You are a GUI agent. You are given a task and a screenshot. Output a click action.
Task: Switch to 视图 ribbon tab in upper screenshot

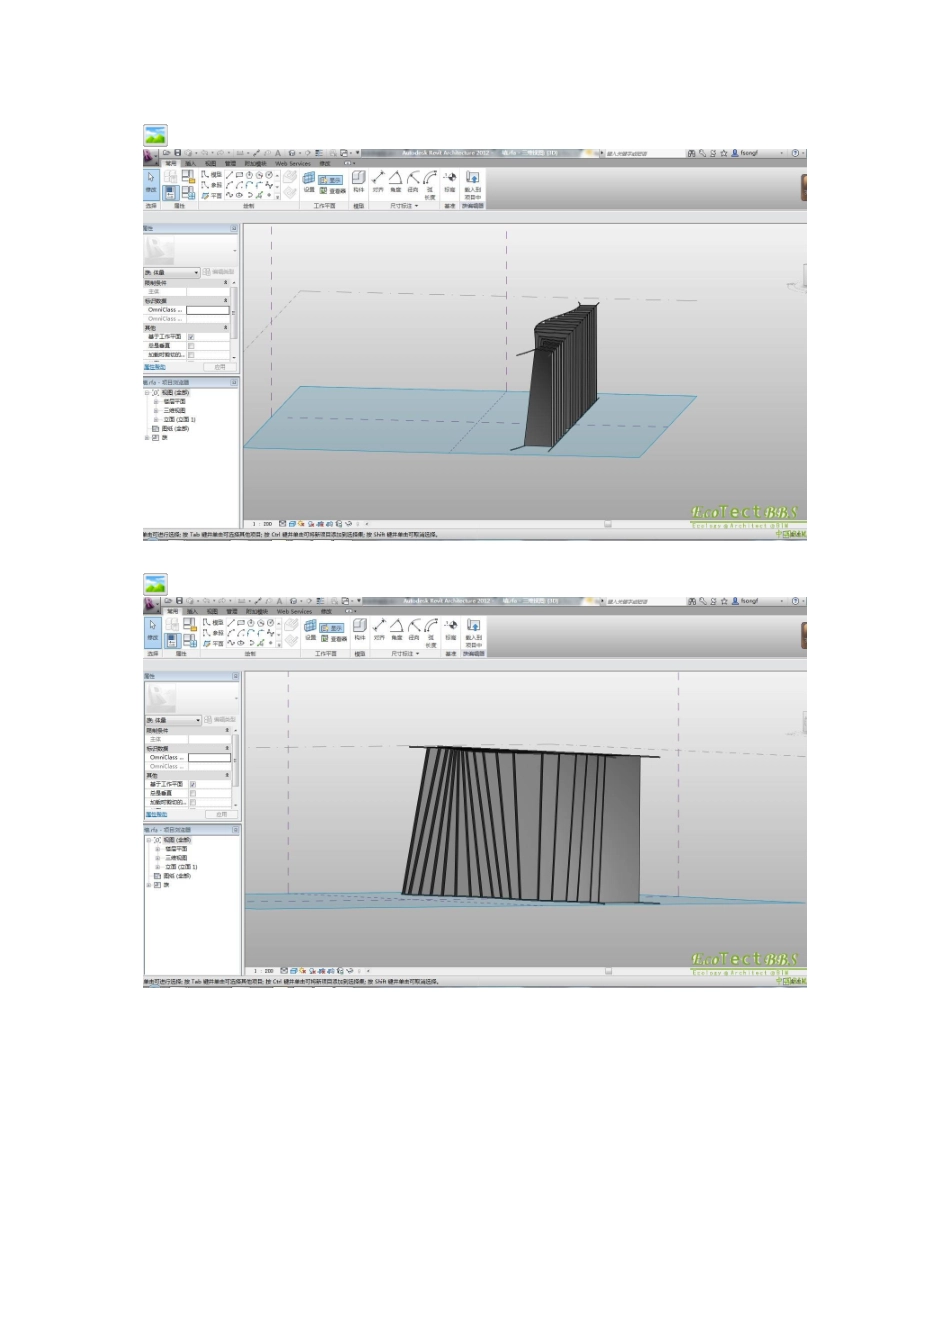coord(211,163)
